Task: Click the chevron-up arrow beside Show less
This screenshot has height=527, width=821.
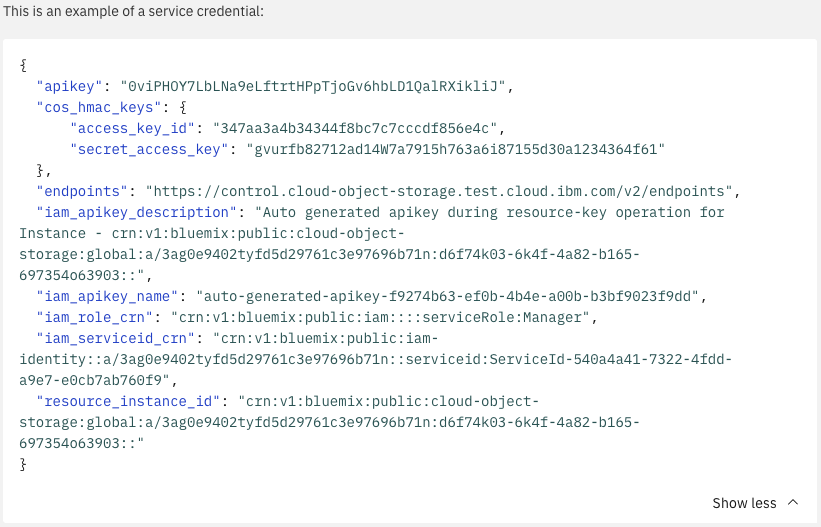Action: coord(793,503)
